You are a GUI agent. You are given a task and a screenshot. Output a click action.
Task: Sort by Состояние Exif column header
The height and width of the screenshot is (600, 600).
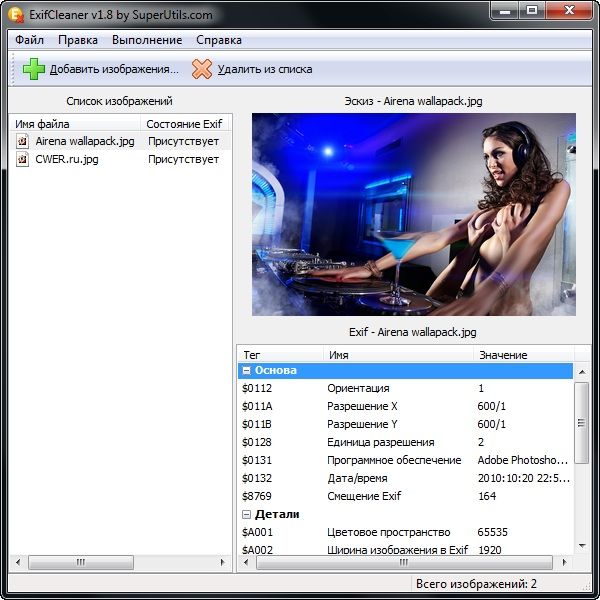184,124
